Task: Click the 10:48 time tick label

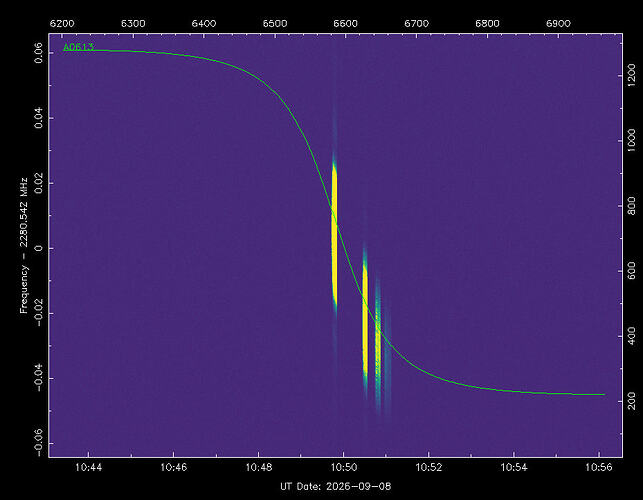Action: tap(259, 467)
